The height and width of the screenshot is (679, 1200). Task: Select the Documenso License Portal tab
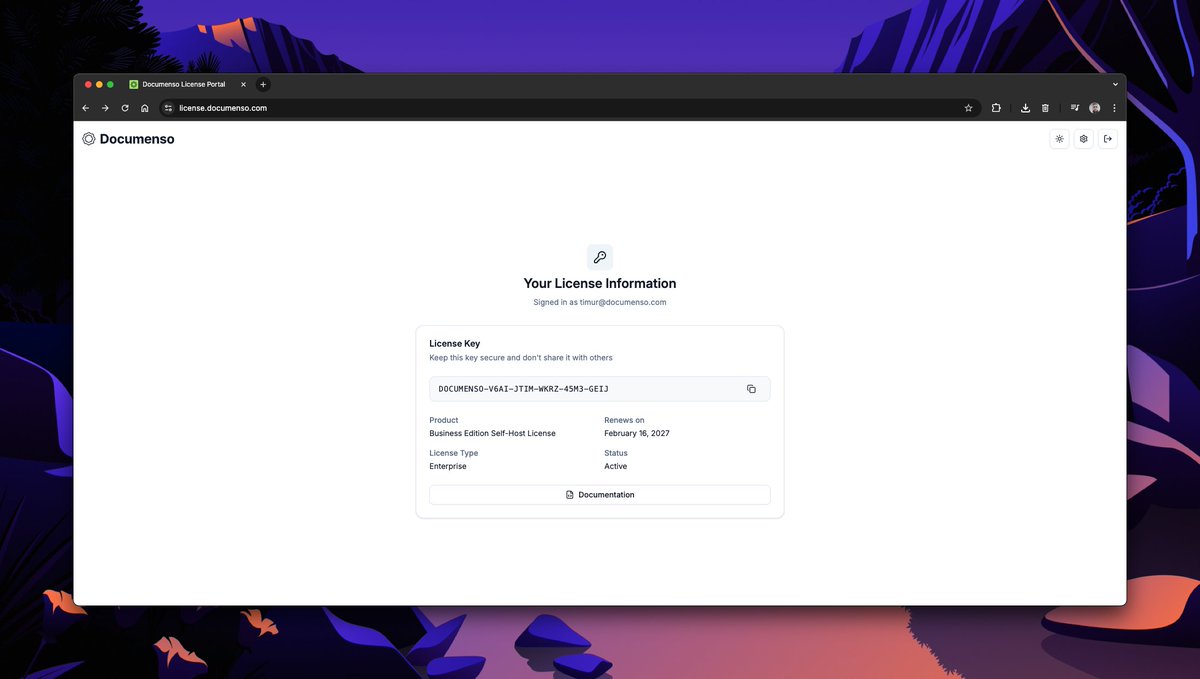pyautogui.click(x=188, y=85)
